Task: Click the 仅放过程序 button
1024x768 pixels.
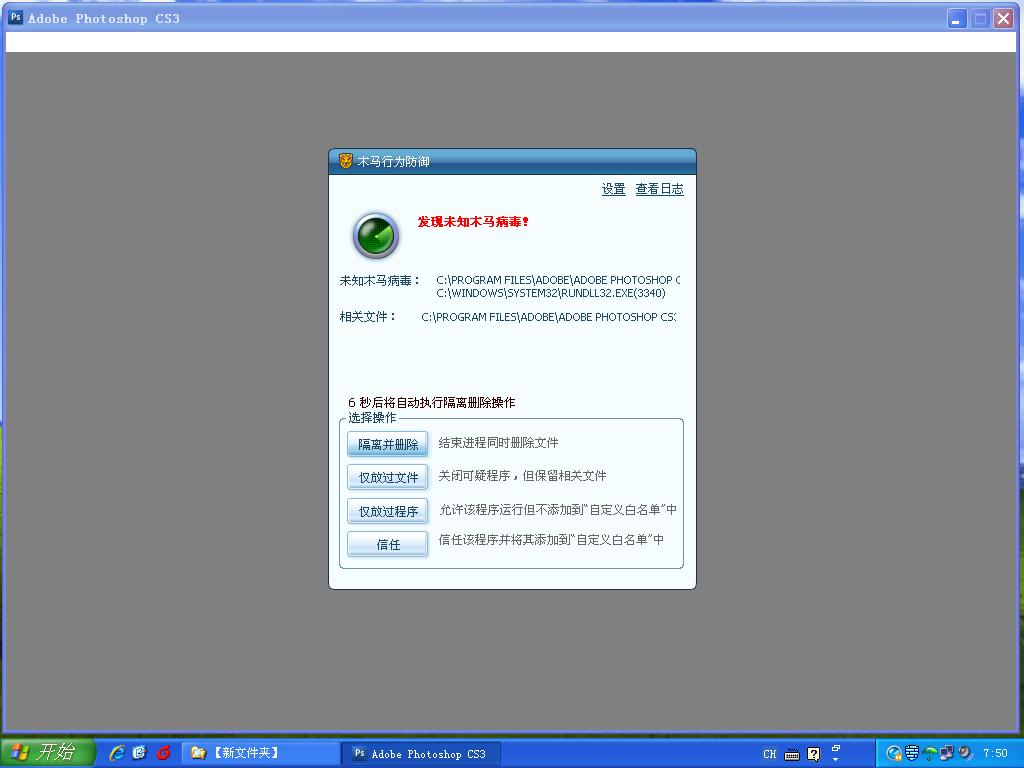Action: click(387, 511)
